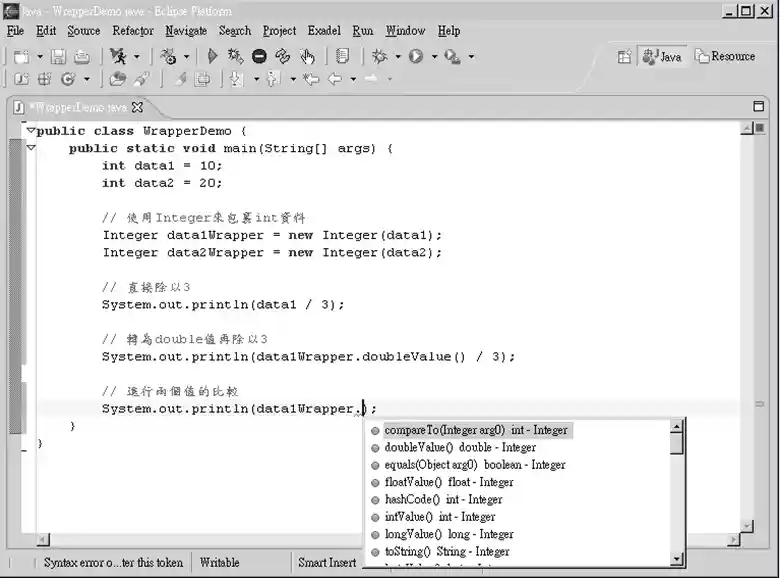Click the autocomplete list scrollbar down arrow
The height and width of the screenshot is (578, 780).
pyautogui.click(x=677, y=559)
